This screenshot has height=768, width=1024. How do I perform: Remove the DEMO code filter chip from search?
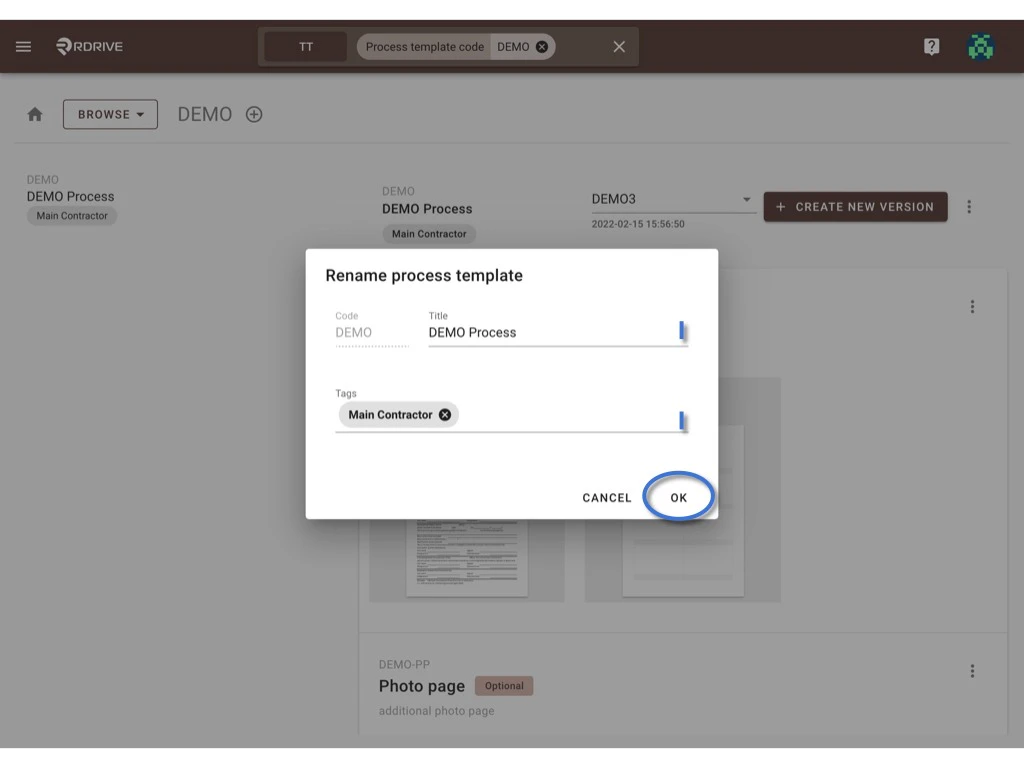(540, 46)
